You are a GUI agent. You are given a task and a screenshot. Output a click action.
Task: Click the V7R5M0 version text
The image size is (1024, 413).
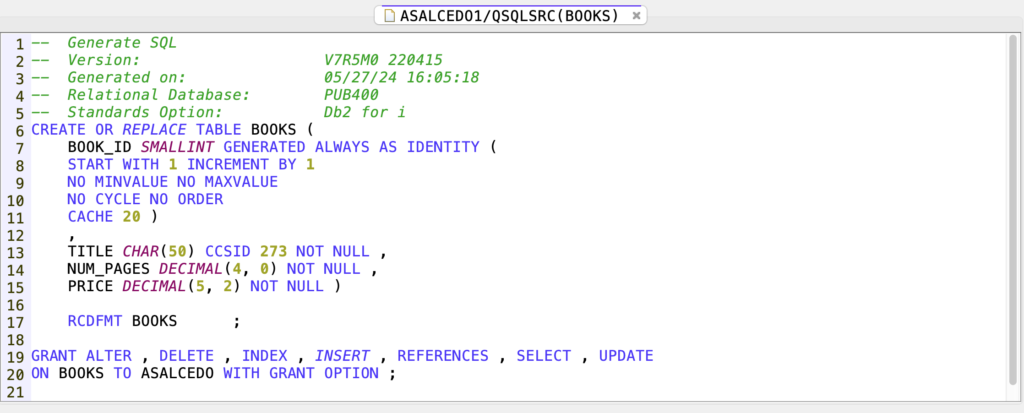355,60
